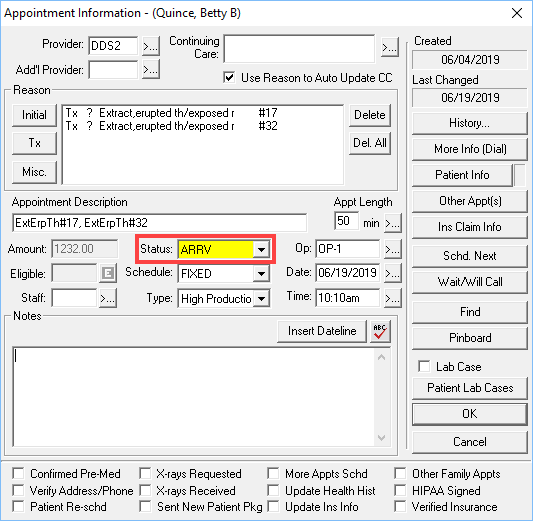Check Confirmed Pre-Med
The height and width of the screenshot is (521, 533).
18,473
